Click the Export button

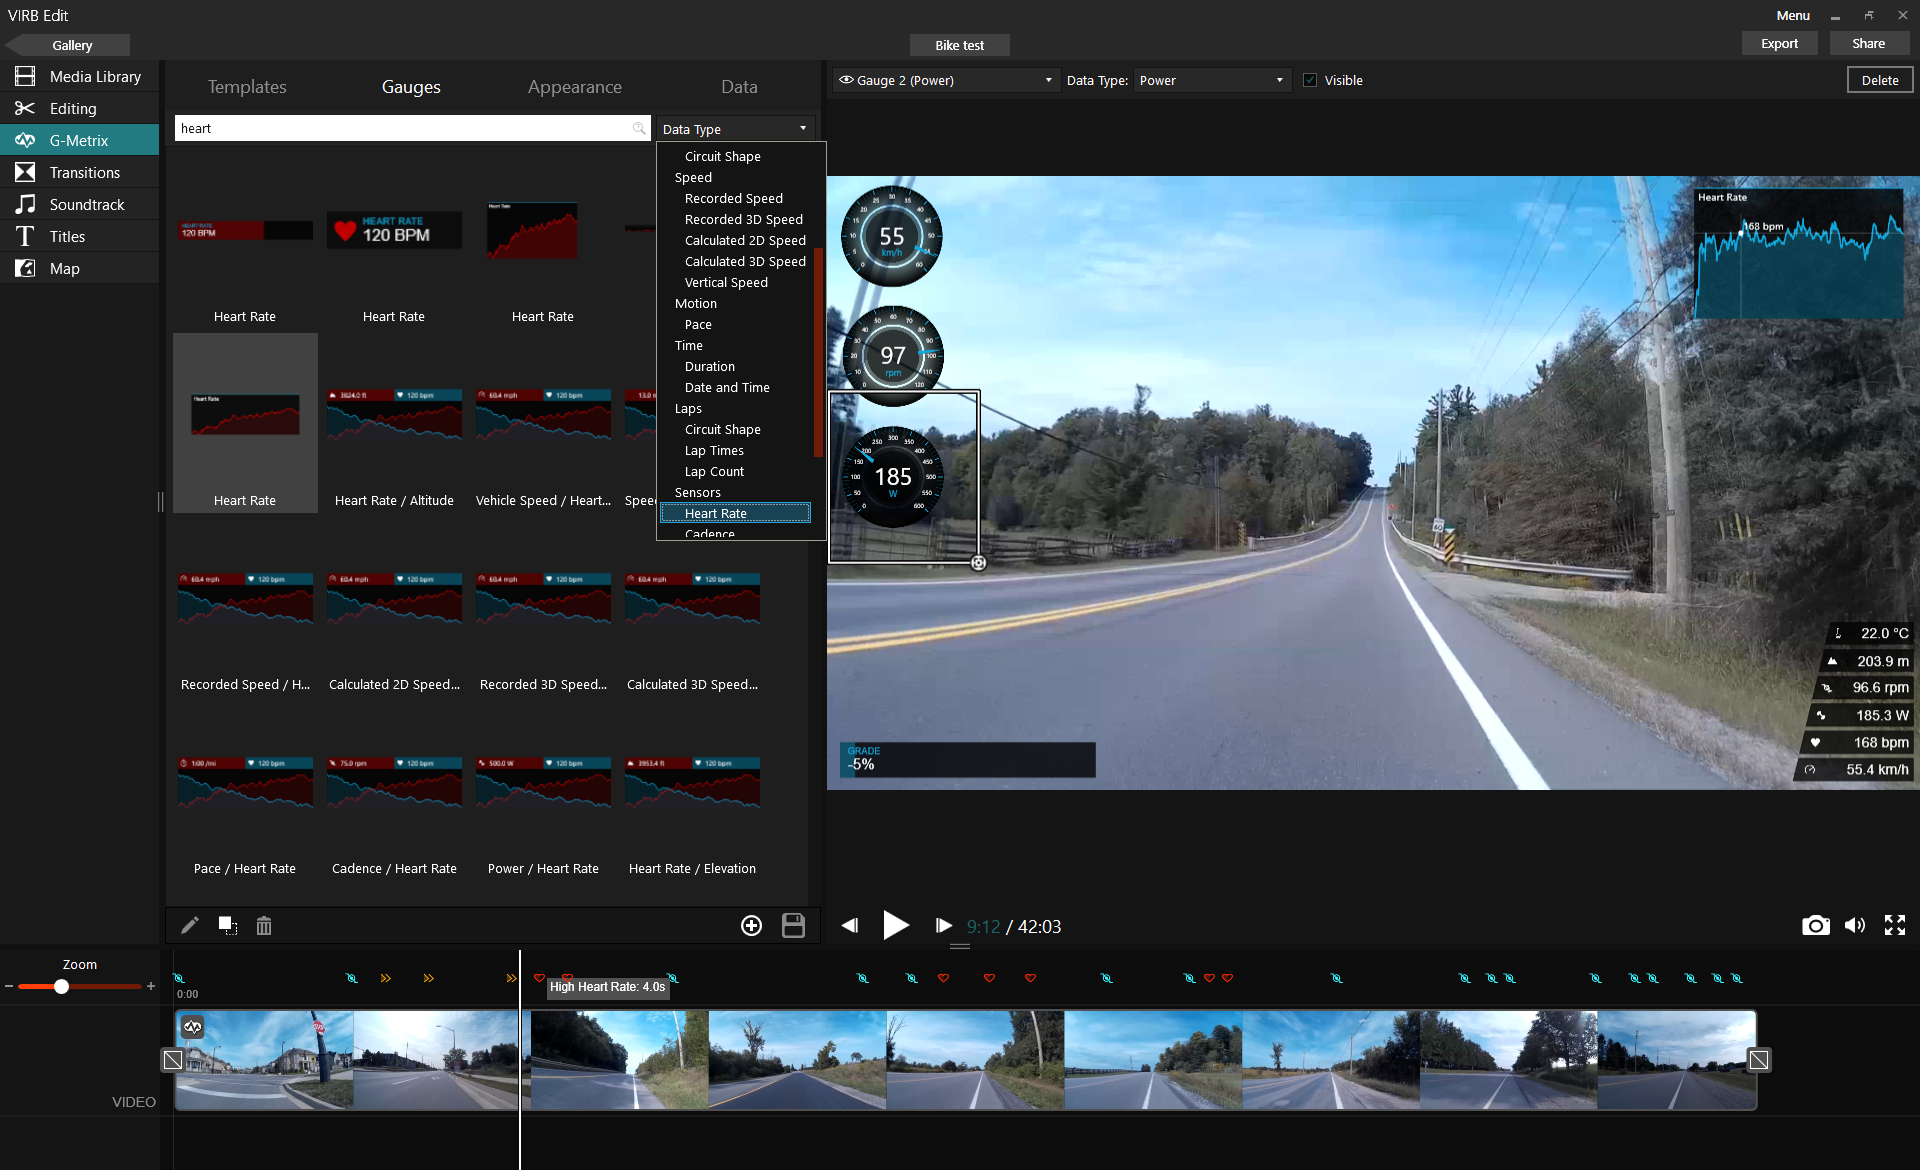(1779, 44)
